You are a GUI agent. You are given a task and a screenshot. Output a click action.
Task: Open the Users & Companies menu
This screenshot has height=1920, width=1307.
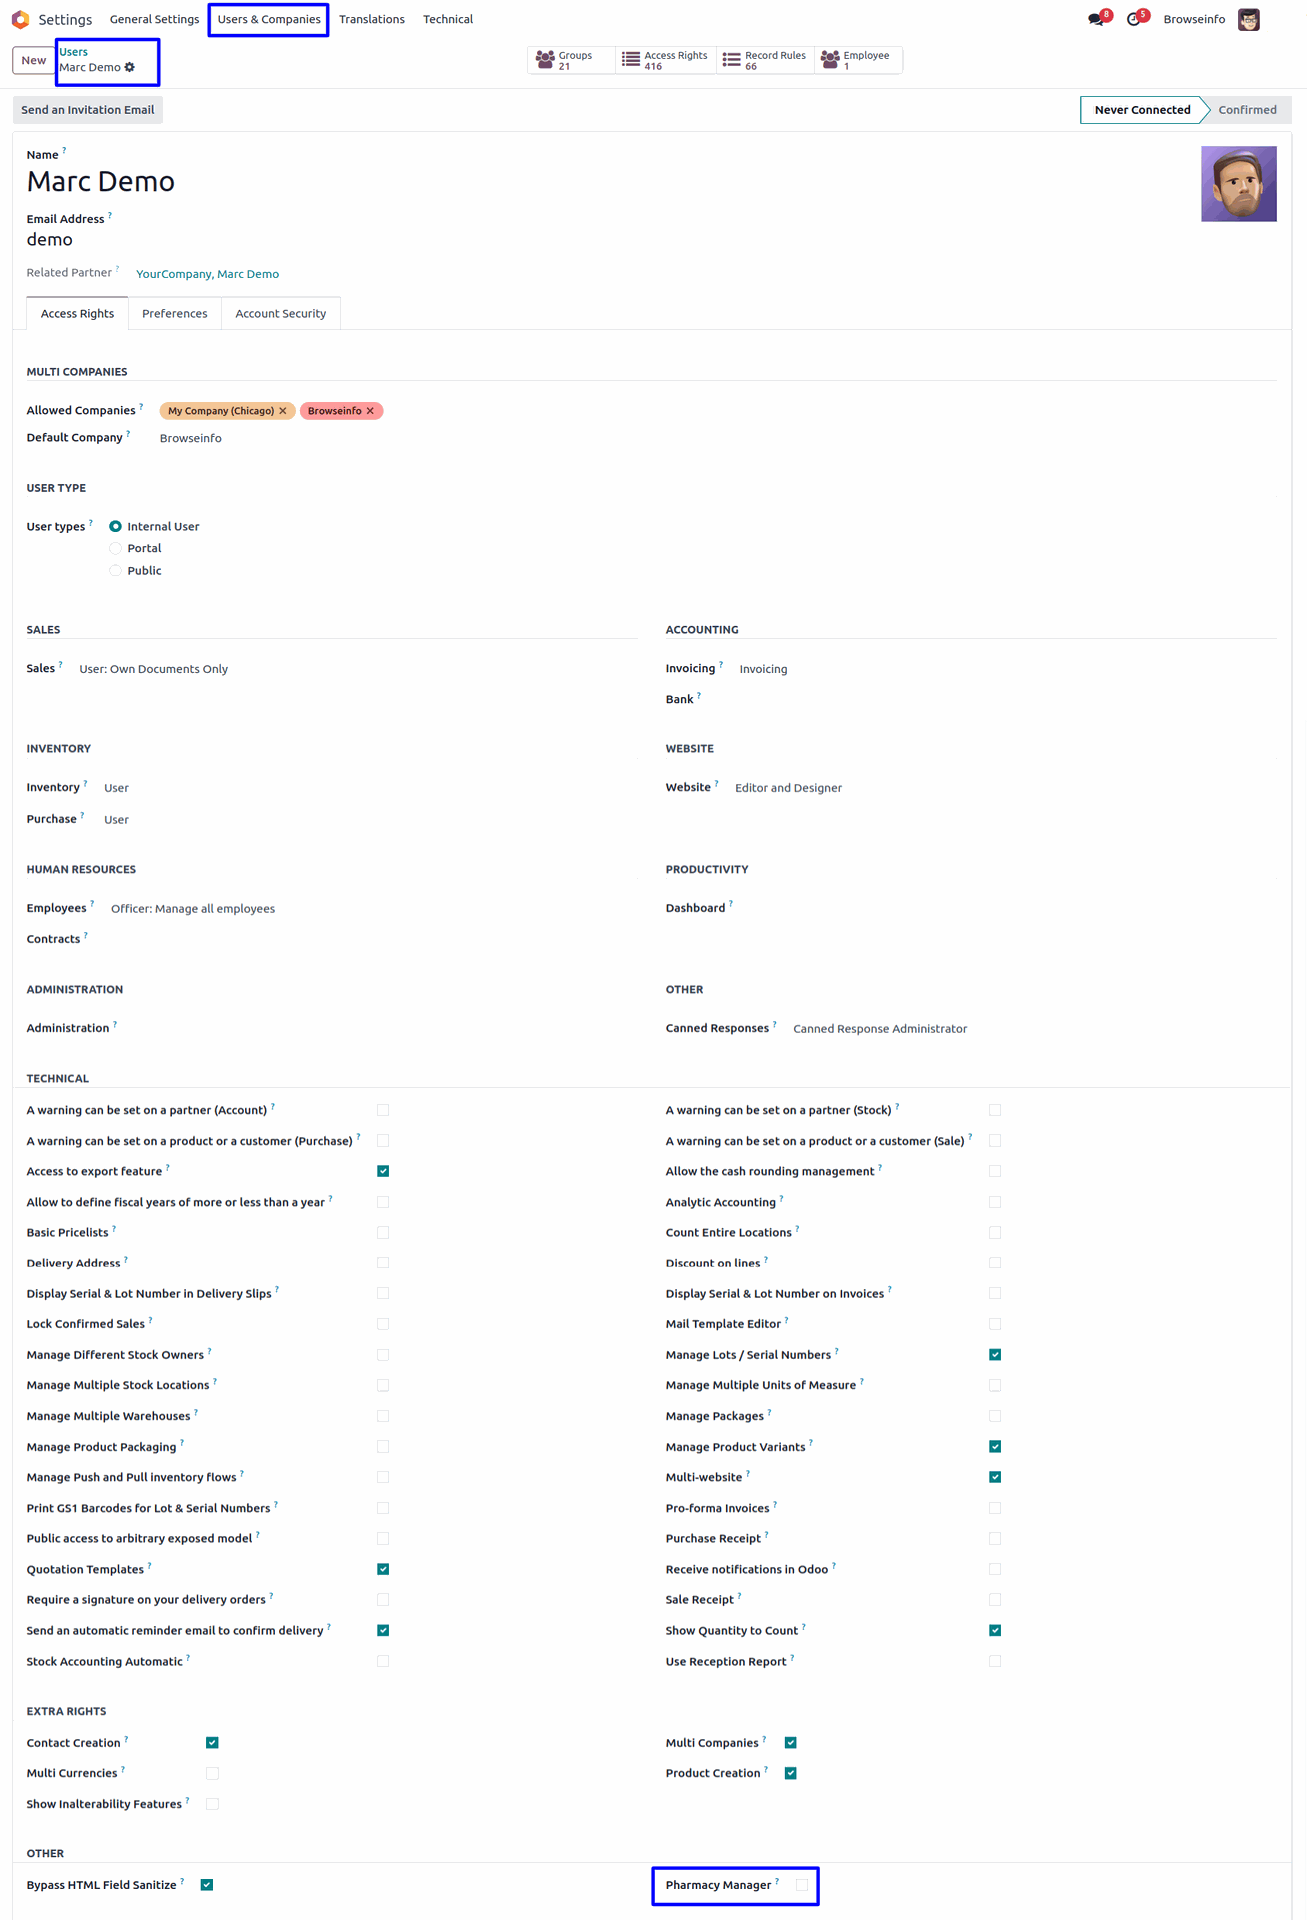coord(269,19)
